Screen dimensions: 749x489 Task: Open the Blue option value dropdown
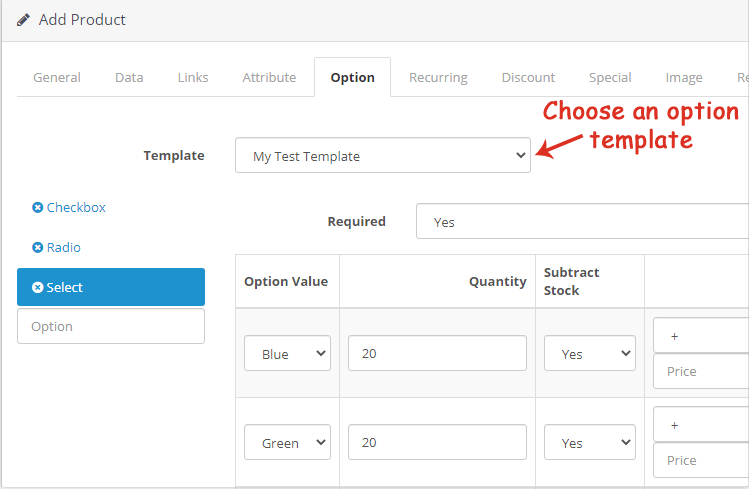click(x=287, y=353)
